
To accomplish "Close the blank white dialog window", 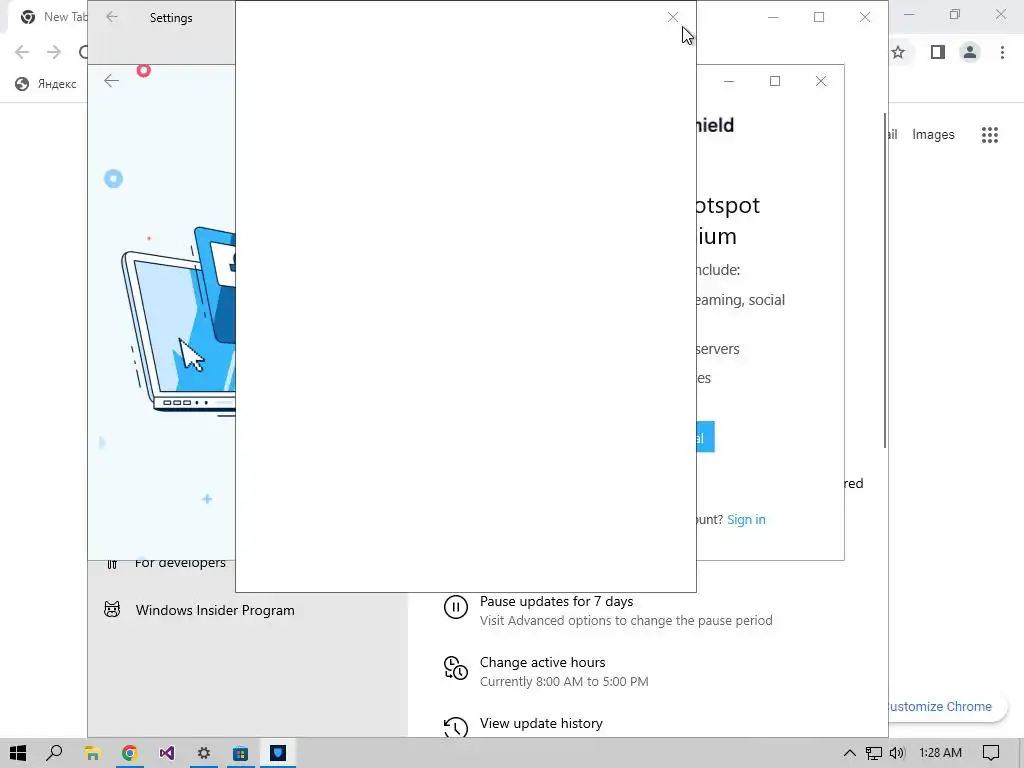I will pyautogui.click(x=673, y=18).
